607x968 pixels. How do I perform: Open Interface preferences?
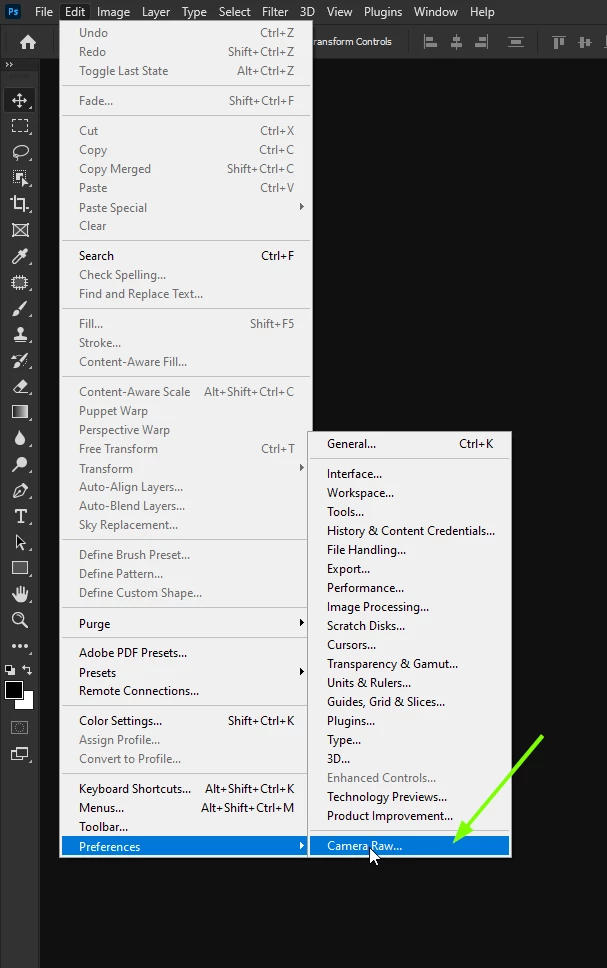(409, 474)
